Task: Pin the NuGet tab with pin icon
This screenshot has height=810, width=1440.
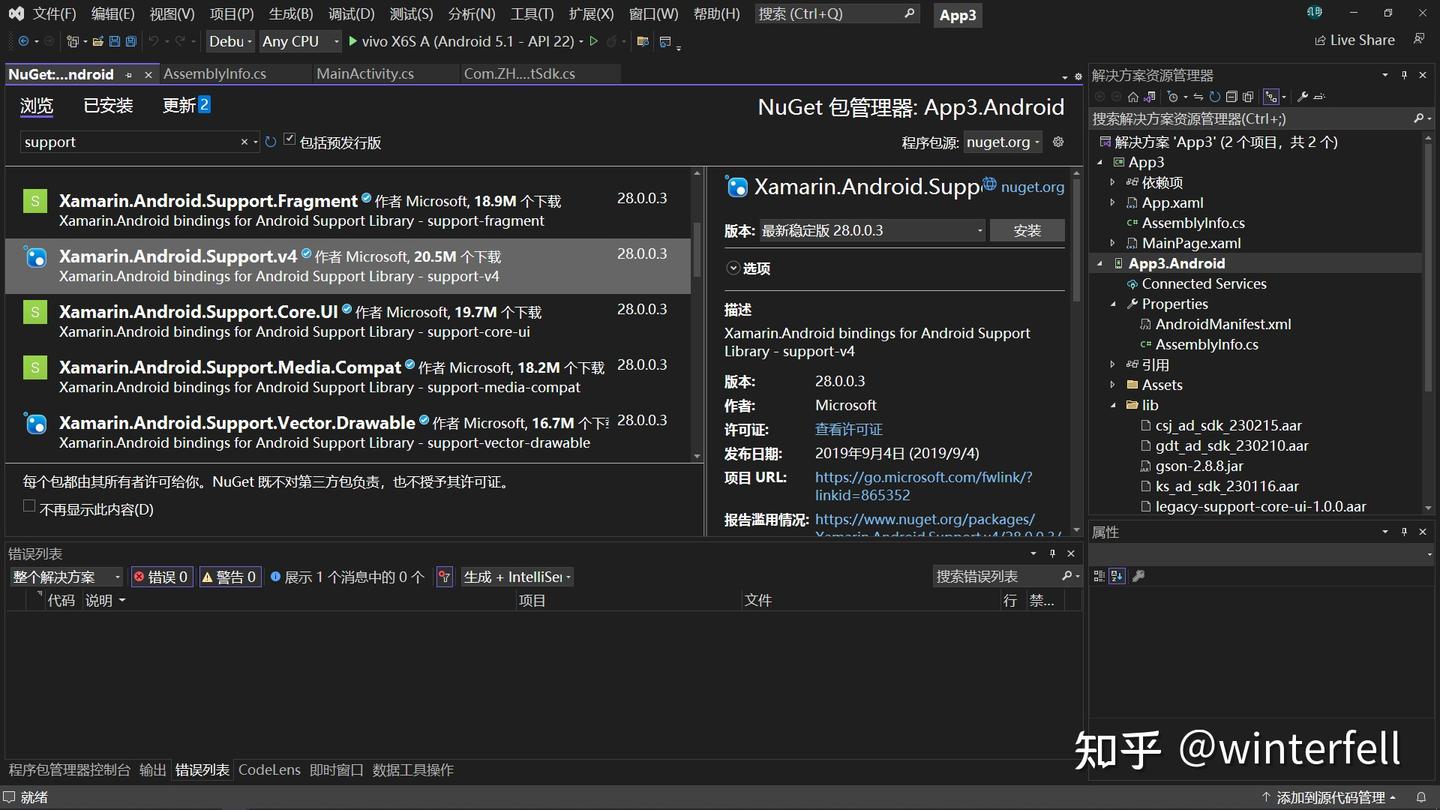Action: (x=128, y=75)
